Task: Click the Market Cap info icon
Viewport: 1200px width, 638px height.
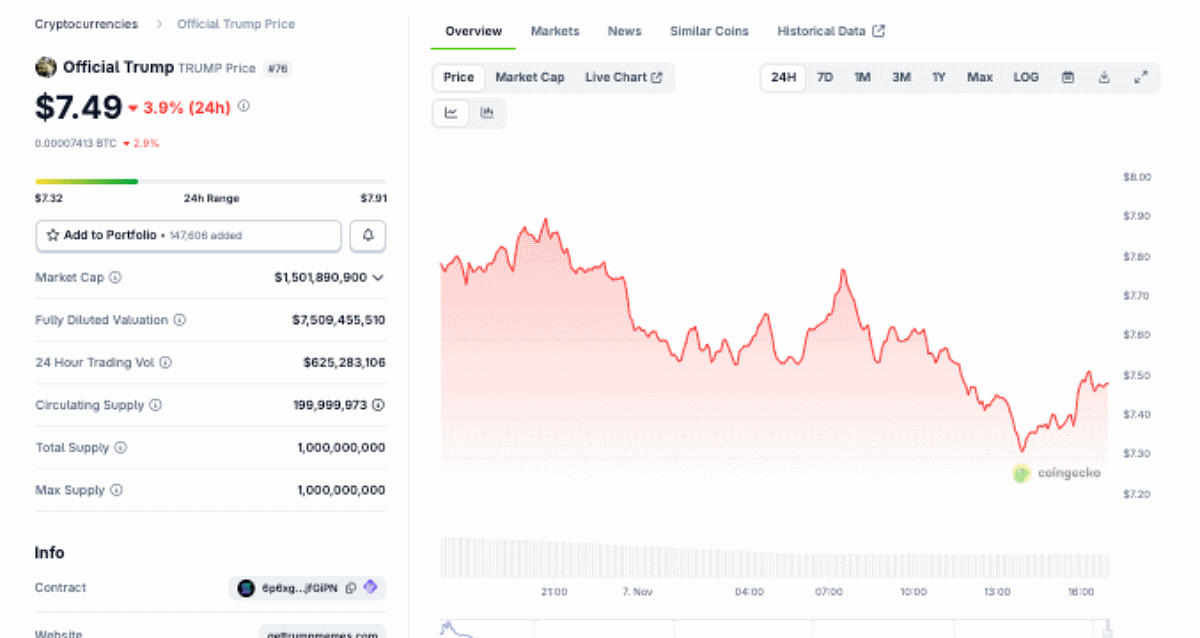Action: point(115,278)
